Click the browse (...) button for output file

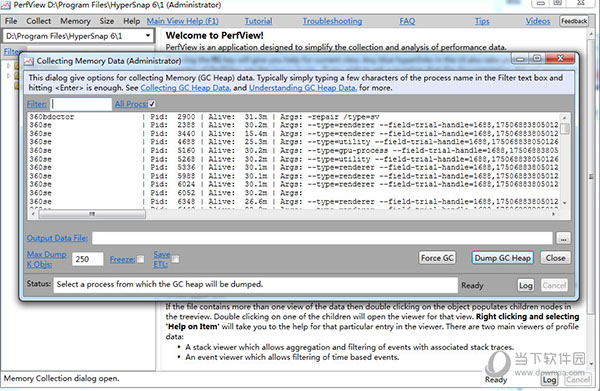(x=563, y=238)
